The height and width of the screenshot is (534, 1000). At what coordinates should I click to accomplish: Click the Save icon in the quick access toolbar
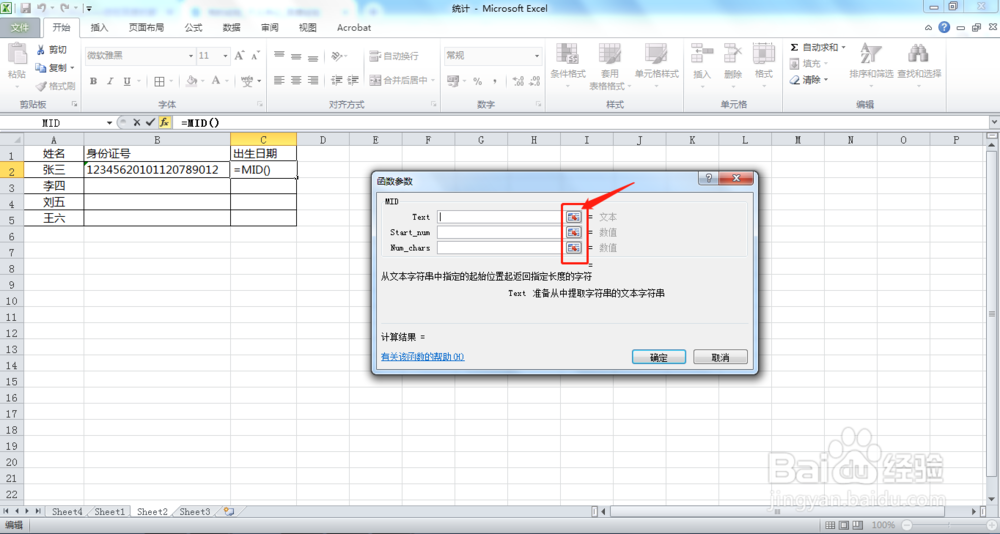click(x=26, y=8)
